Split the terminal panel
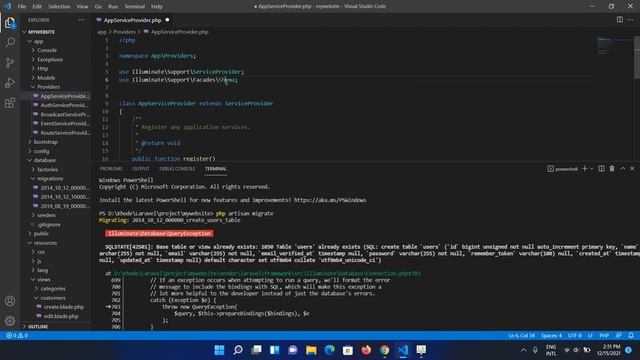The height and width of the screenshot is (360, 640). [x=601, y=169]
